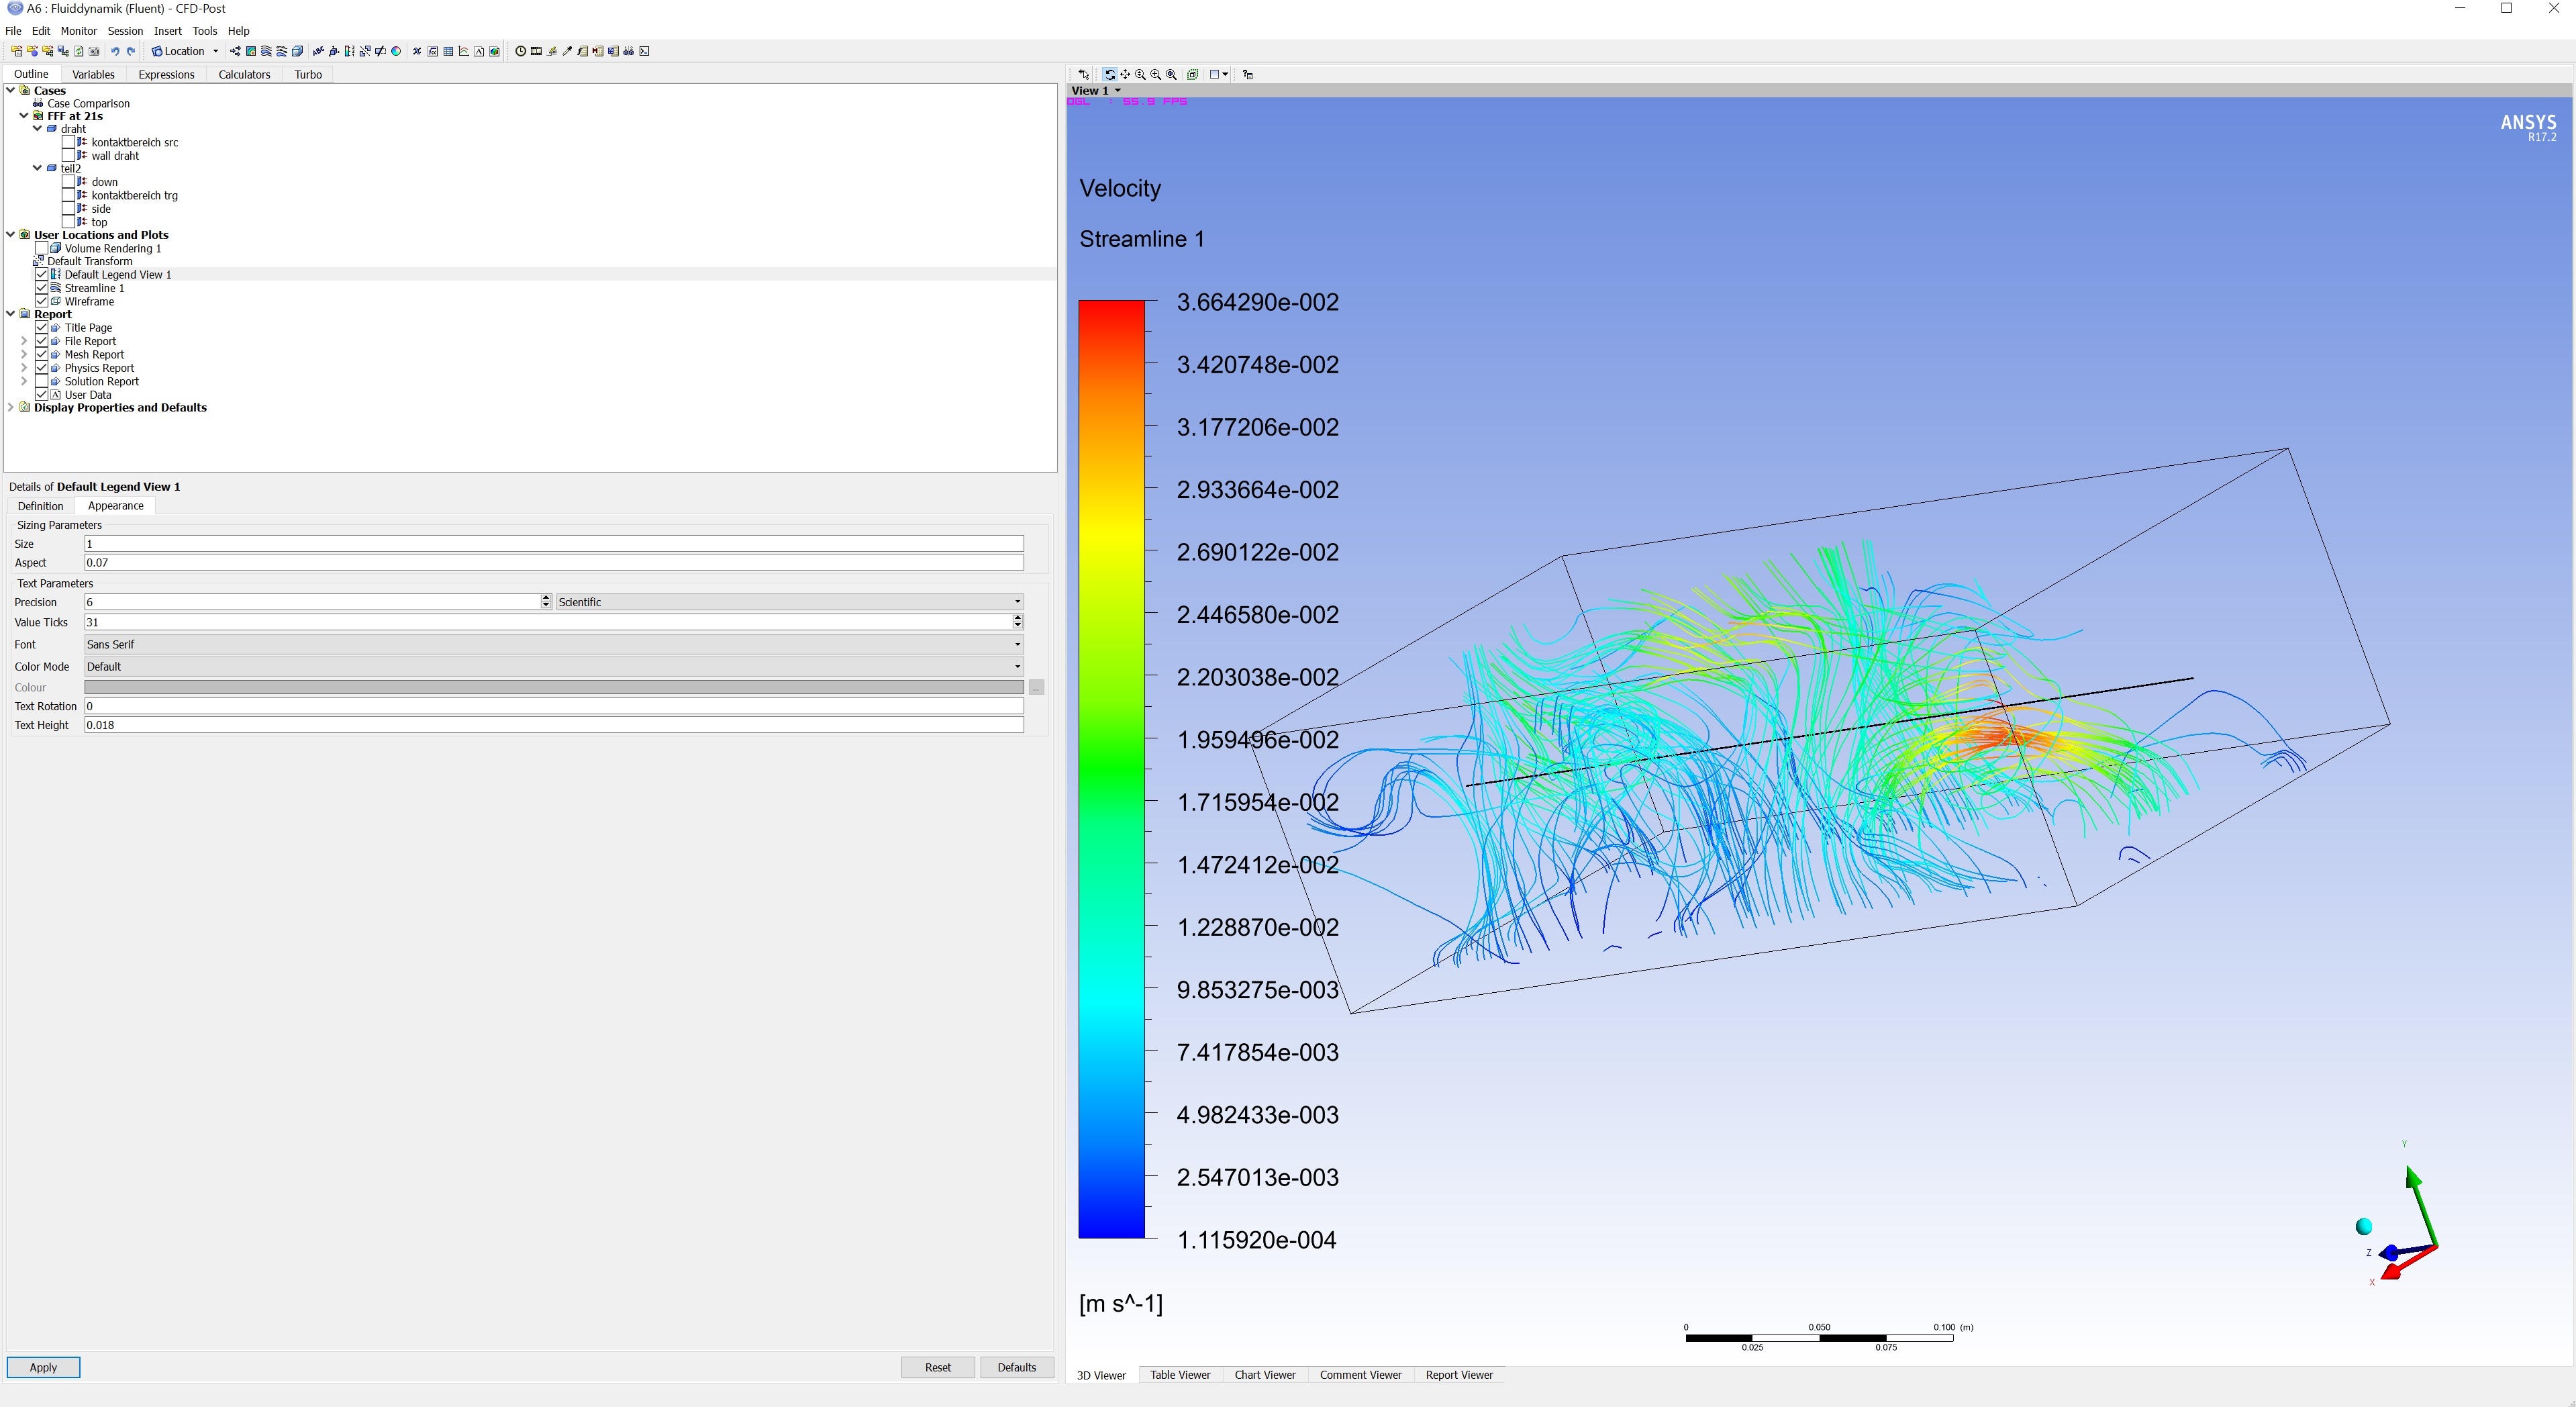The image size is (2576, 1407).
Task: Uncheck Default Legend View 1 visibility
Action: (41, 274)
